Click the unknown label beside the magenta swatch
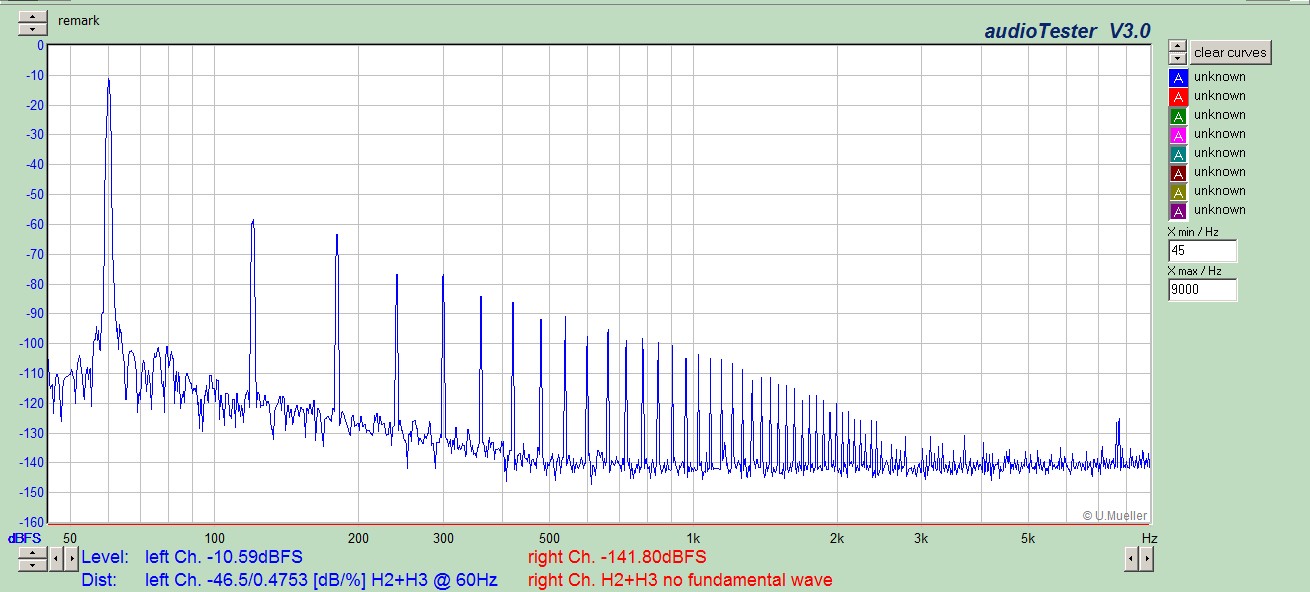 coord(1219,134)
